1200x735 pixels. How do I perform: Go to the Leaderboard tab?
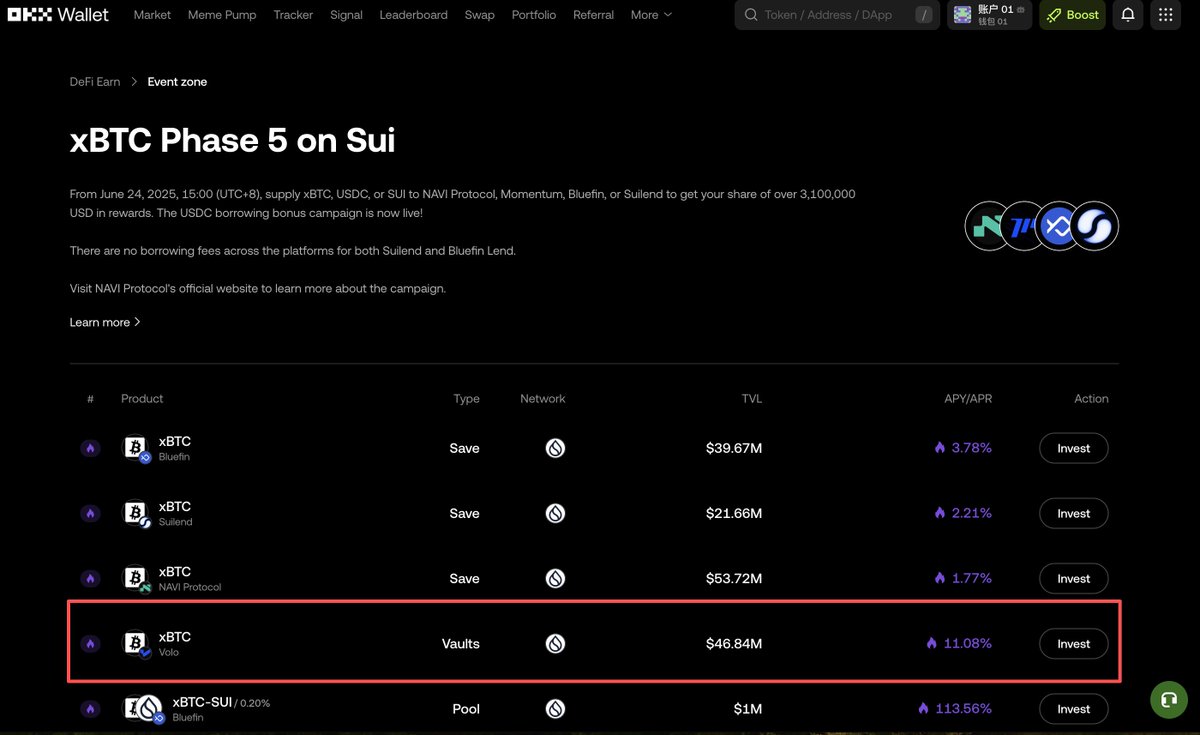pos(413,15)
